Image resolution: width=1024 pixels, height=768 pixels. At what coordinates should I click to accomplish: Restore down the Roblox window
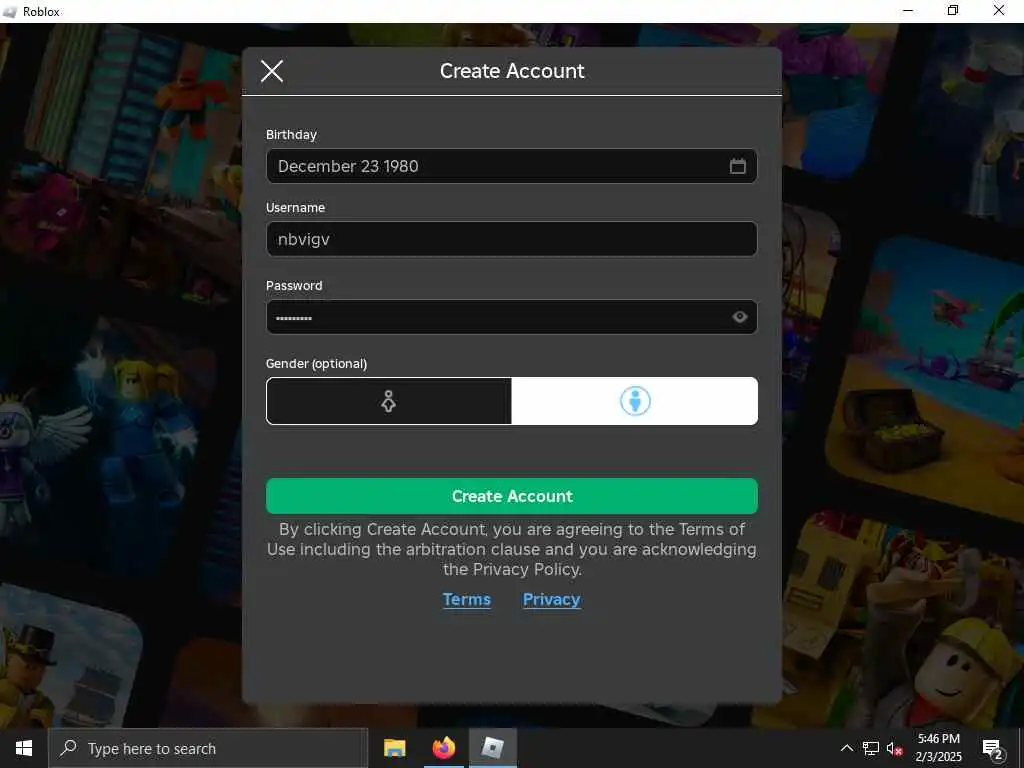[953, 11]
